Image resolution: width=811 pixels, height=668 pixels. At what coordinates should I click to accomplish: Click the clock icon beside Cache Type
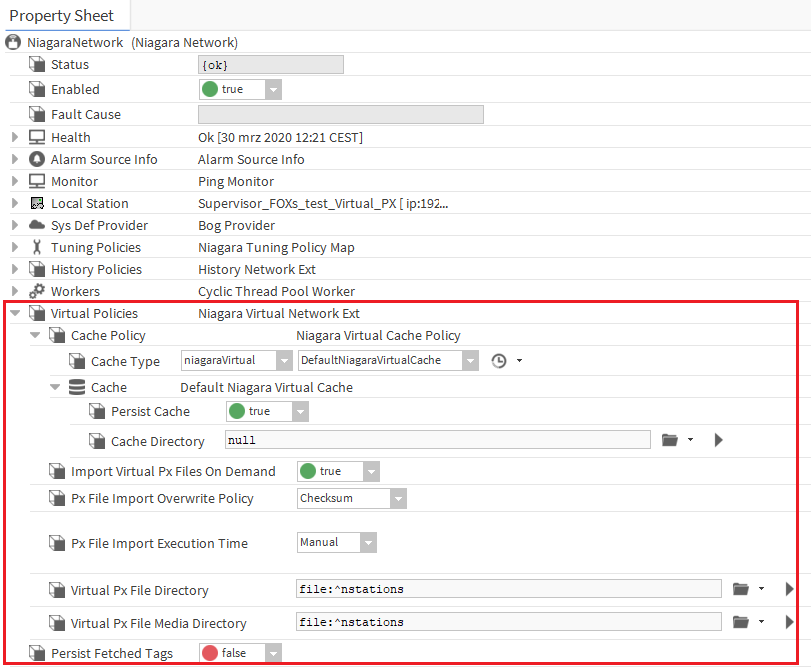[499, 360]
